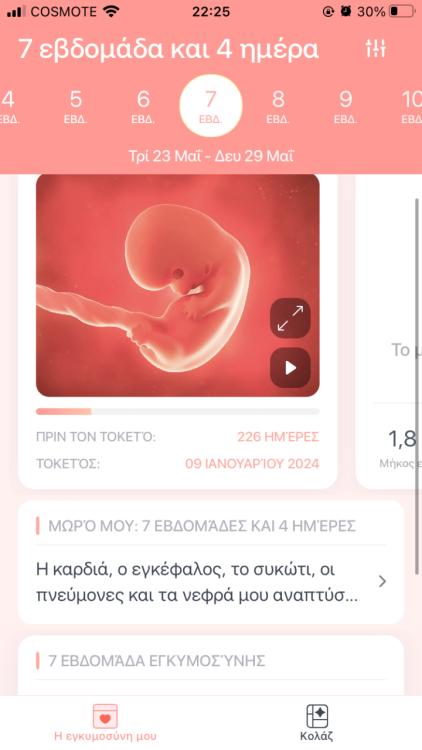Select week 9 in week selector
The height and width of the screenshot is (750, 422).
click(345, 106)
